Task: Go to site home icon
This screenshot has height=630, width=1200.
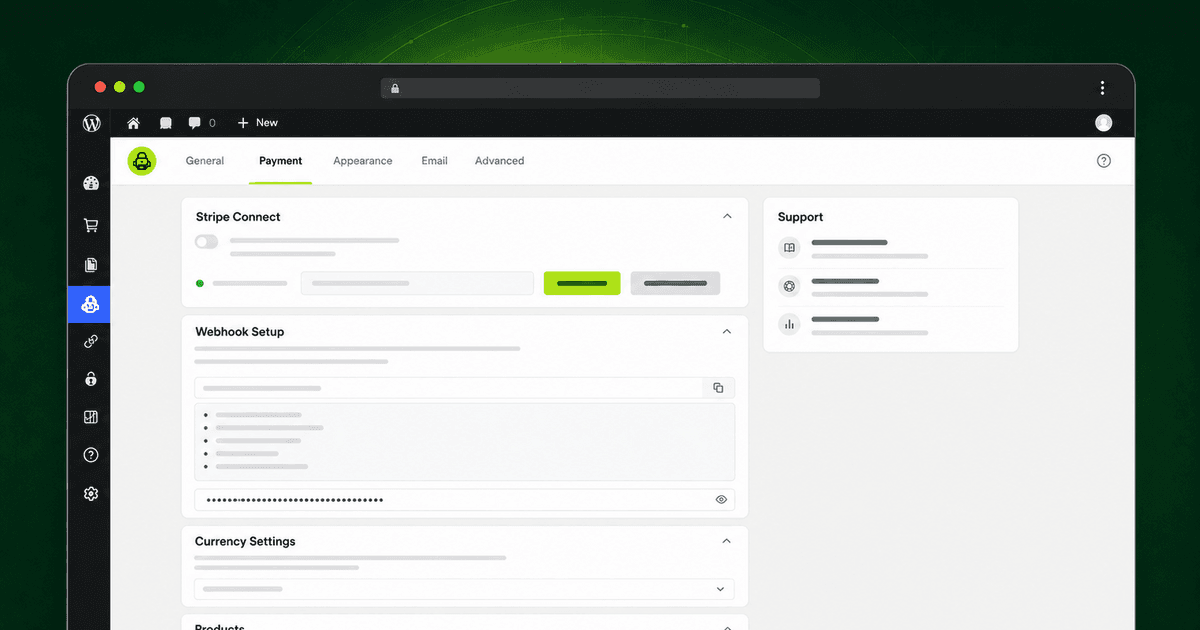Action: click(133, 123)
